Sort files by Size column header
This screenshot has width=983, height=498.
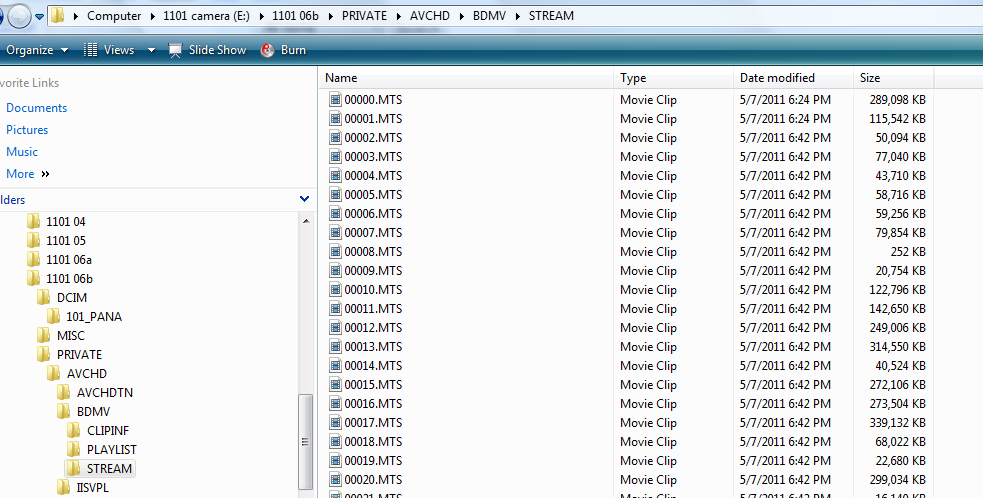pyautogui.click(x=892, y=78)
